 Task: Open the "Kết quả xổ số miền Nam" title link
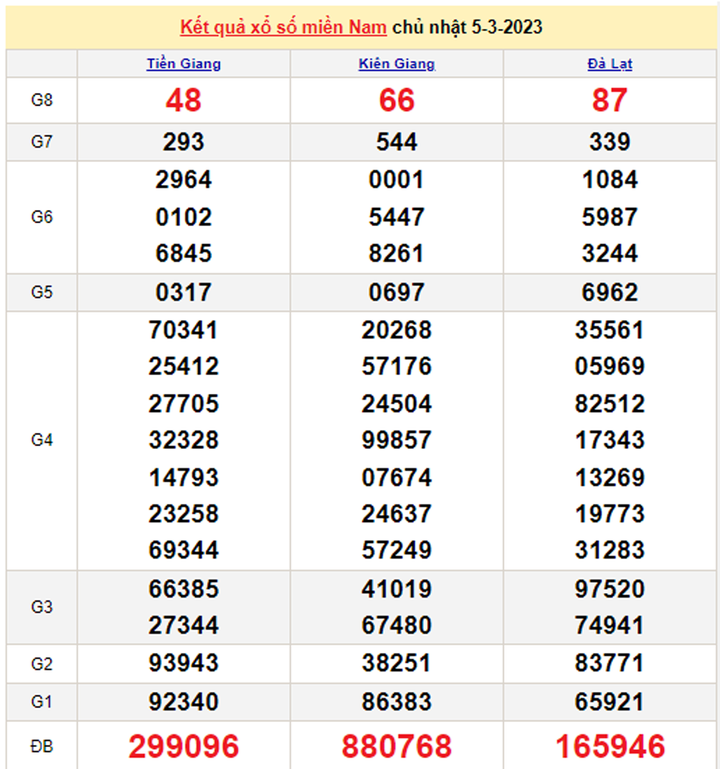(283, 27)
